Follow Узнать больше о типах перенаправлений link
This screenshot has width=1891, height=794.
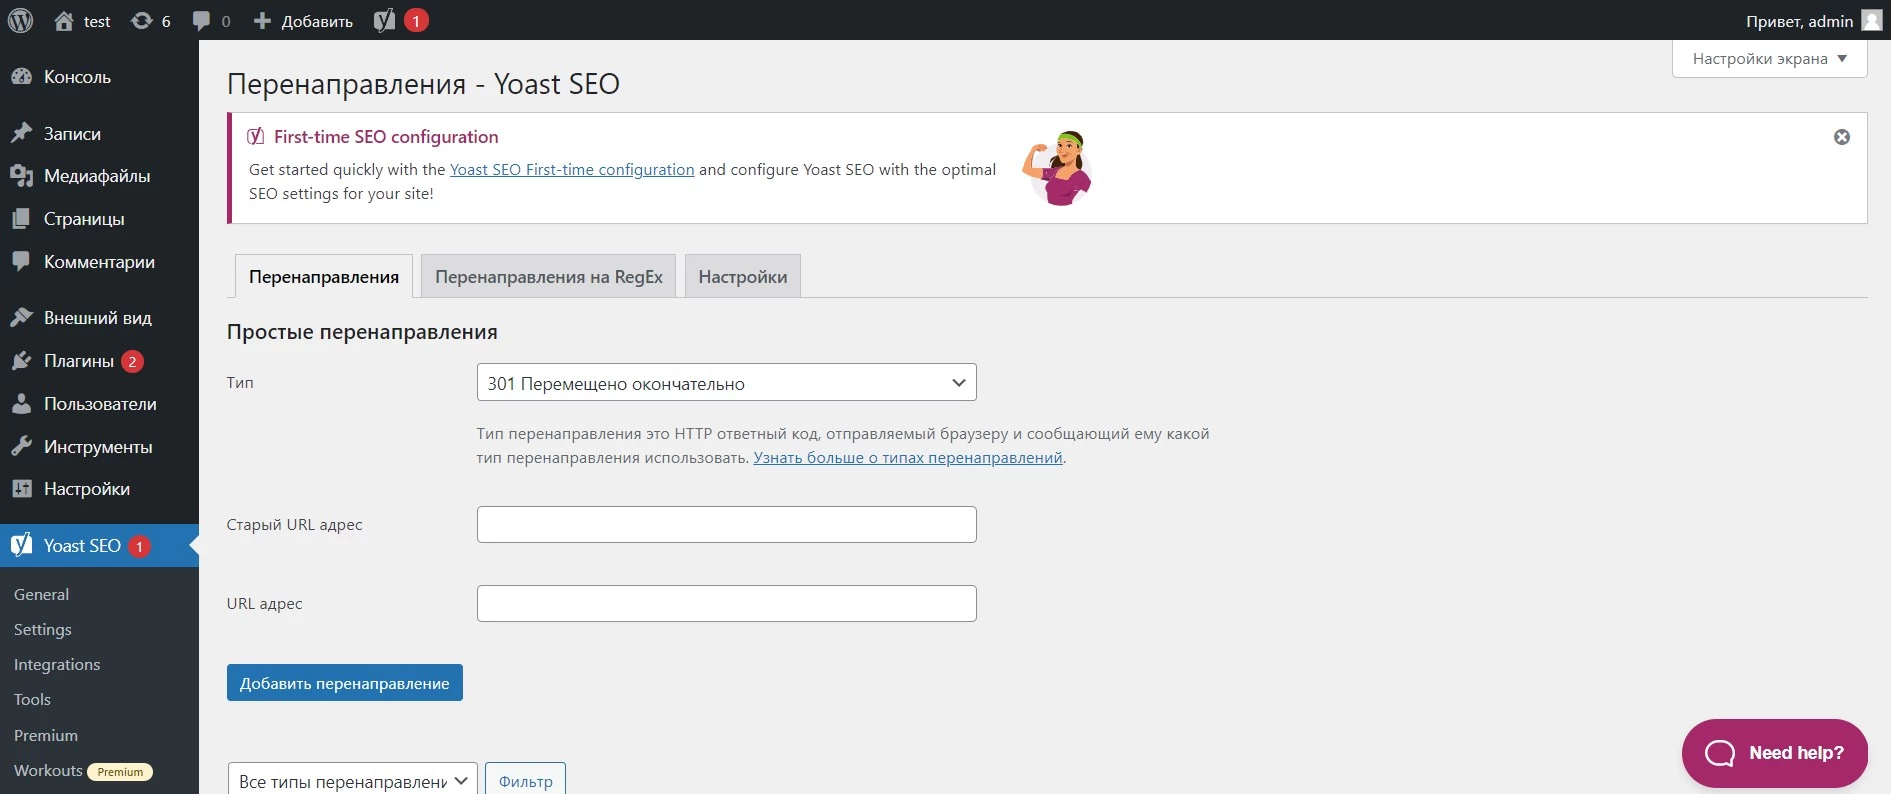(x=908, y=457)
